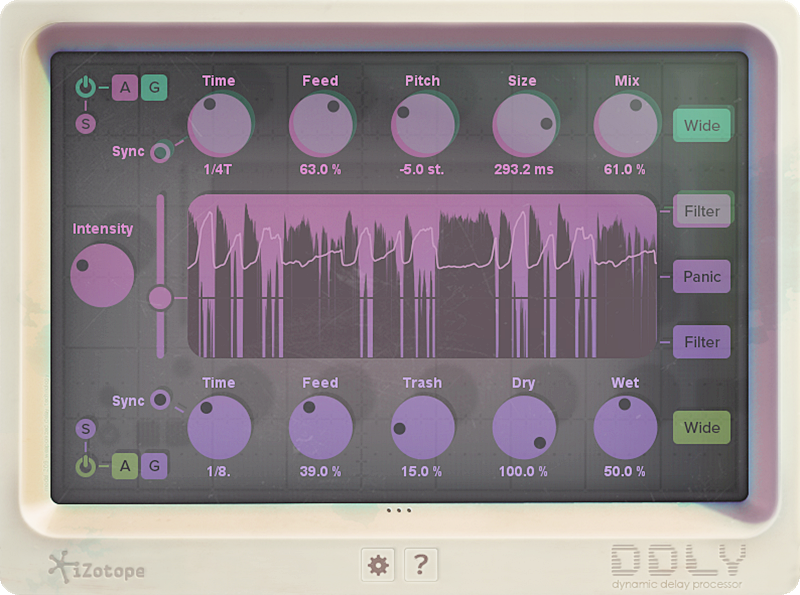Click the vertical threshold slider handle
The image size is (800, 595).
(x=160, y=298)
